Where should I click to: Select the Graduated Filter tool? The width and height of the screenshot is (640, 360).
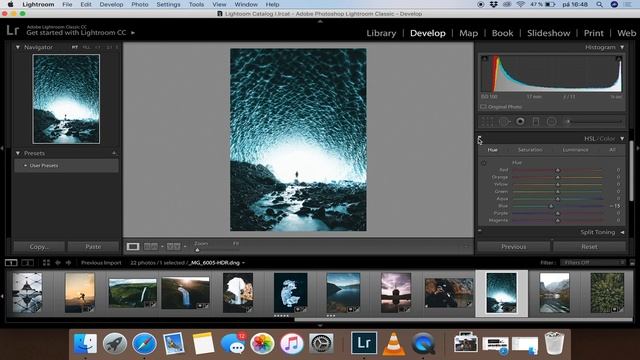pos(536,122)
